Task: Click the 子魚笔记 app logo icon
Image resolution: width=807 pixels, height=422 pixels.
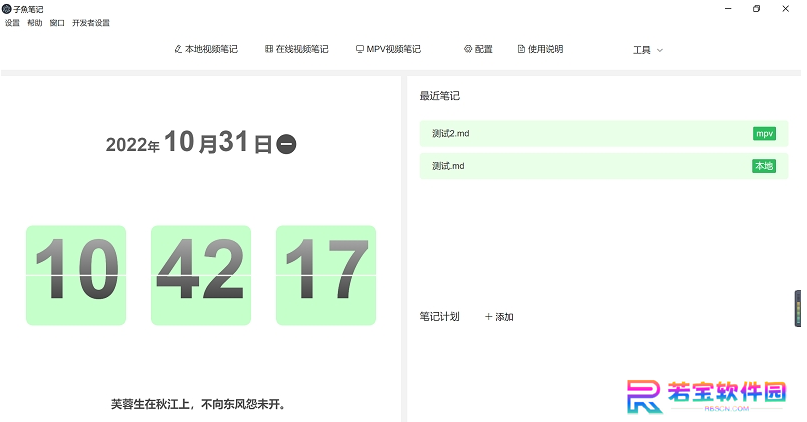Action: point(7,9)
